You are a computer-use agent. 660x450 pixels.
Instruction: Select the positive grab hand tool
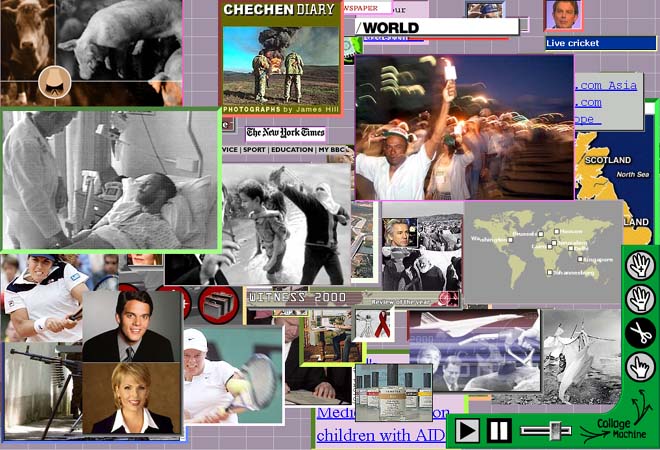(x=640, y=266)
